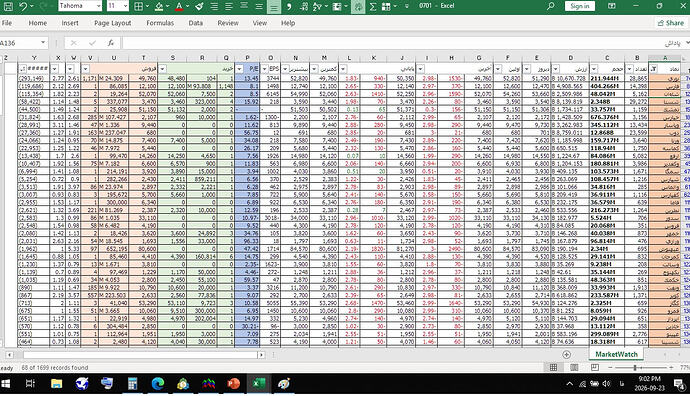The height and width of the screenshot is (396, 690).
Task: Open Ribbon Display Options icon
Action: click(x=612, y=6)
